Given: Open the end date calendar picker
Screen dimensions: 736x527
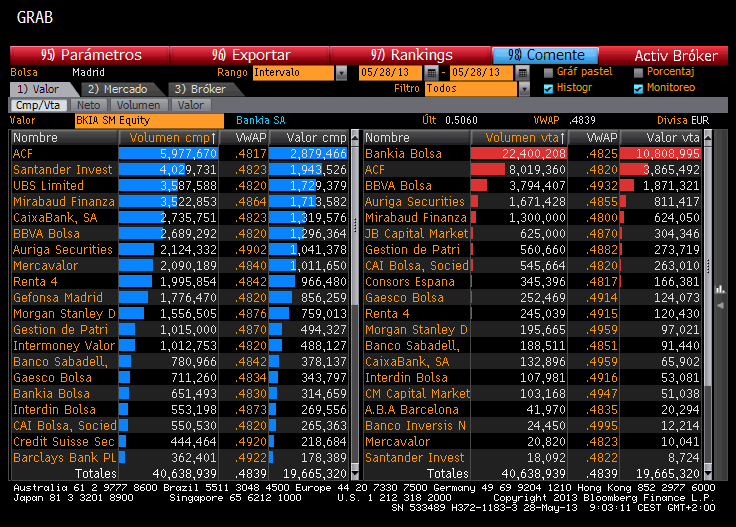Looking at the screenshot, I should 522,73.
